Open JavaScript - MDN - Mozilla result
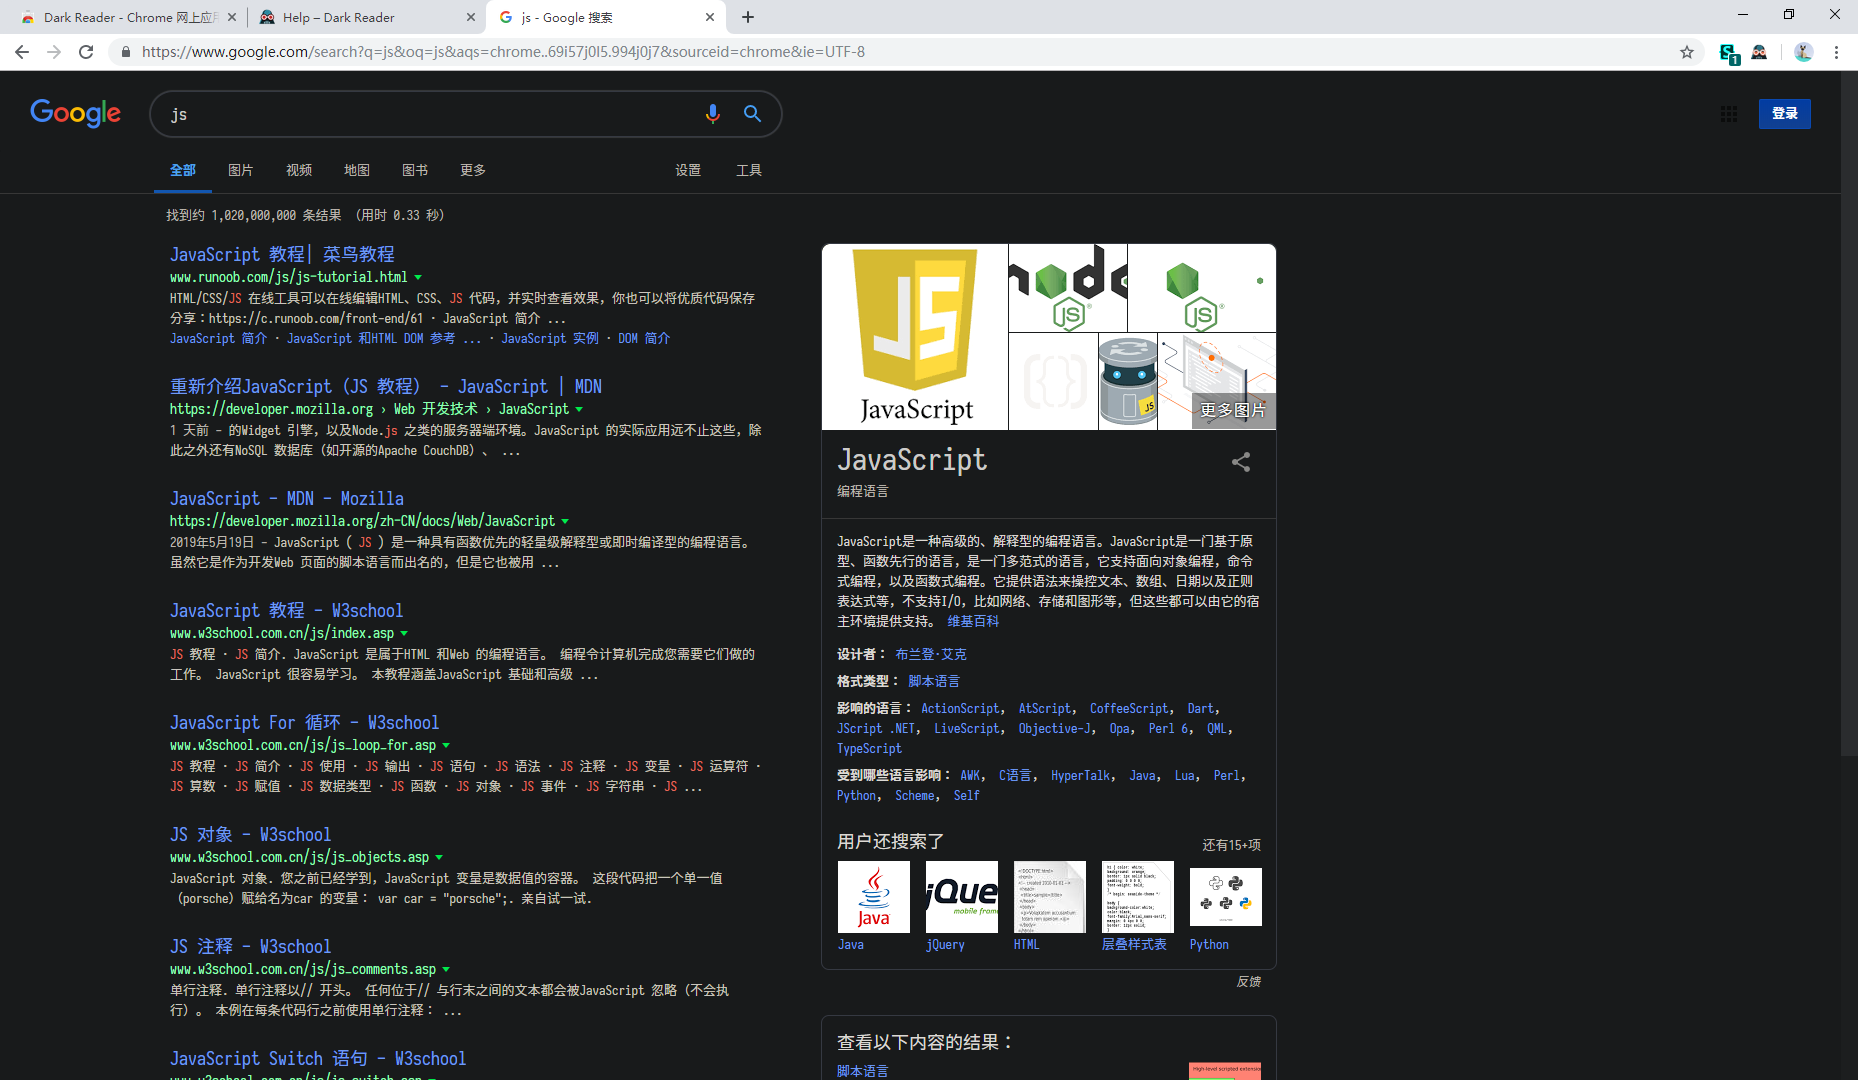Screen dimensions: 1858x1080 (287, 498)
